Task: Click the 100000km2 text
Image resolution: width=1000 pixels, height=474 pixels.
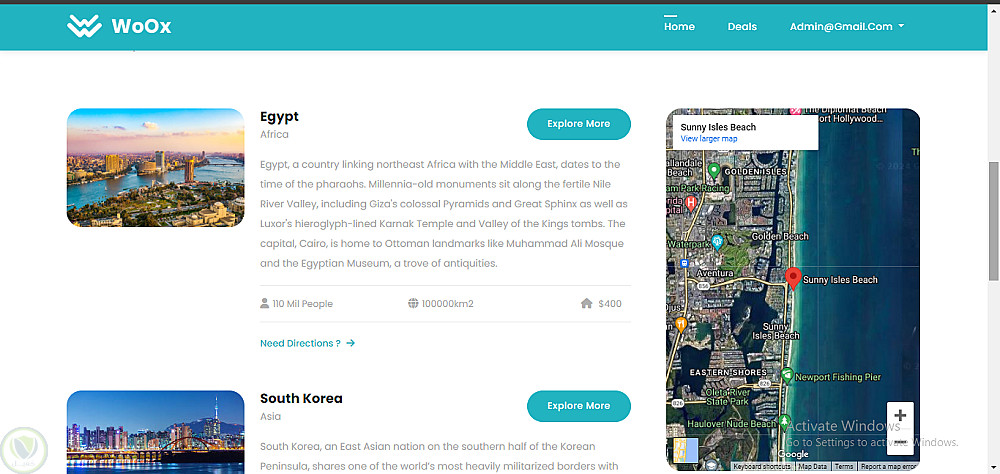Action: pos(448,304)
